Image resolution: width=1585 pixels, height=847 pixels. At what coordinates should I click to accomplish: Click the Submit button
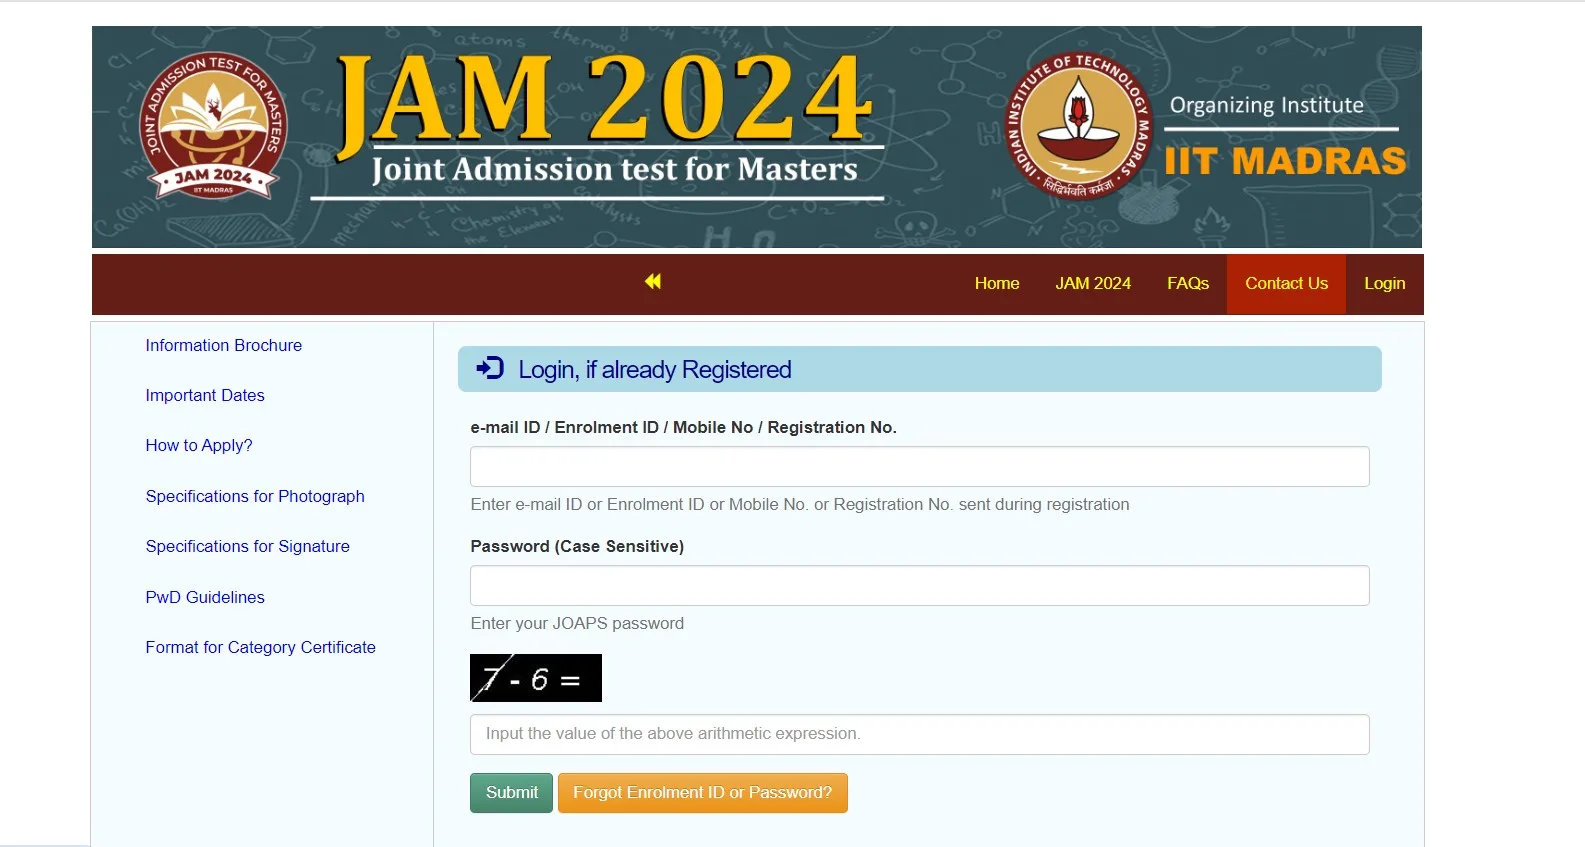pos(511,793)
